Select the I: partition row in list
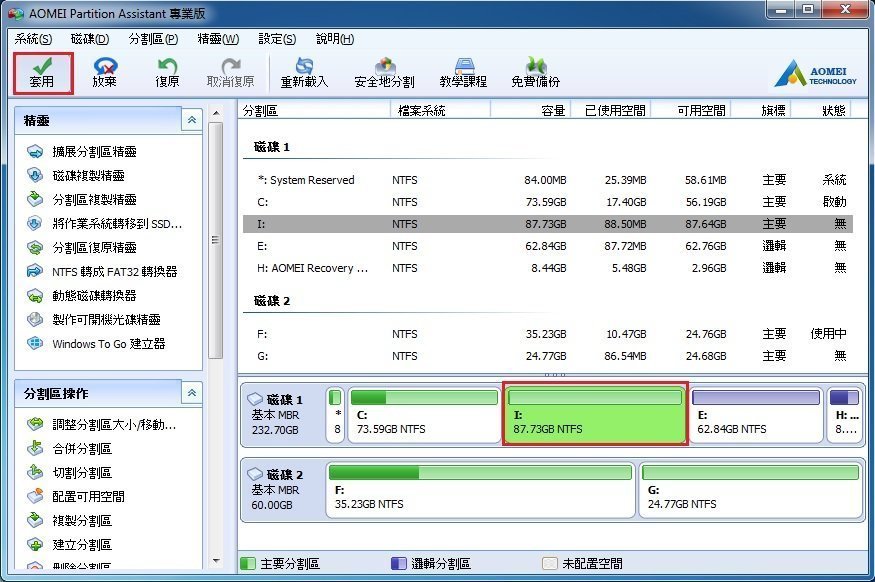Viewport: 875px width, 582px height. pos(547,224)
